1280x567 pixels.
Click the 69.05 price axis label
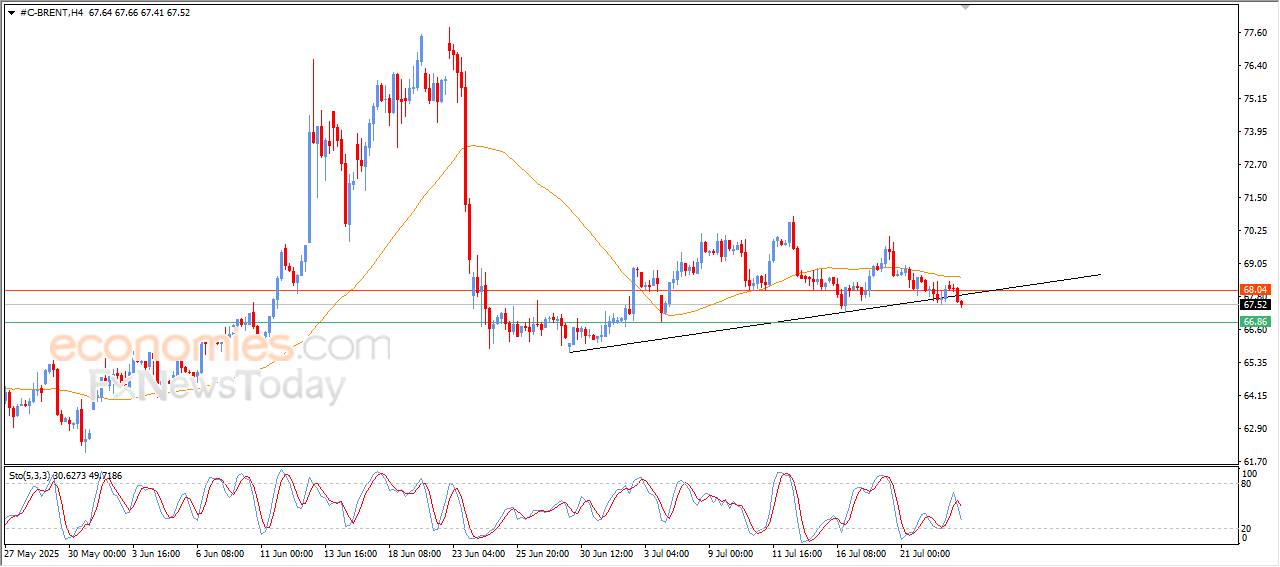1255,264
